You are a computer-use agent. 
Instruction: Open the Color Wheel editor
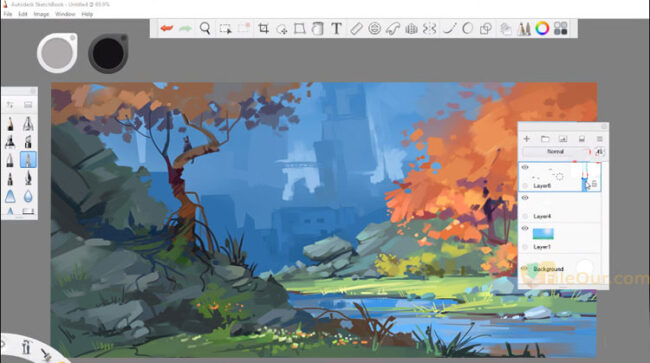coord(542,28)
